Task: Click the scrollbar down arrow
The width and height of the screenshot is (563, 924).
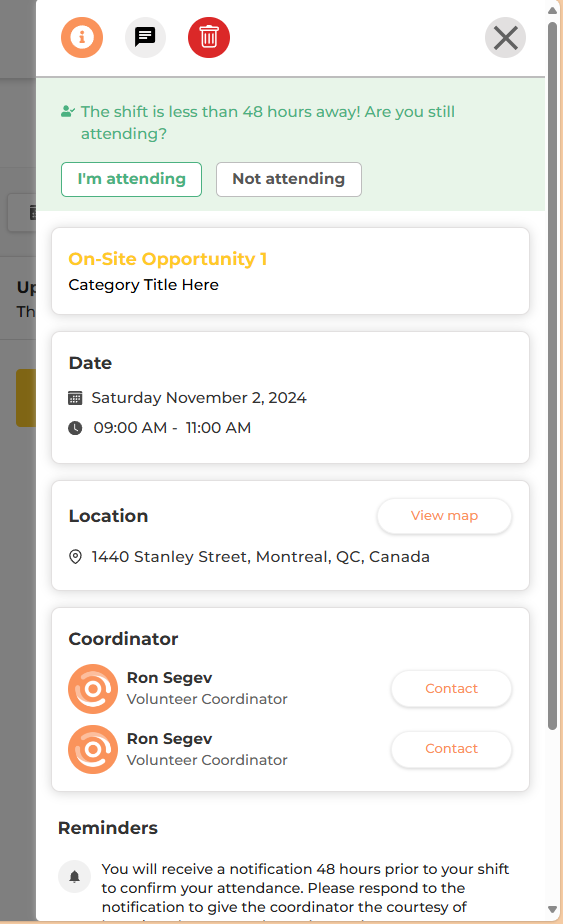Action: 552,909
